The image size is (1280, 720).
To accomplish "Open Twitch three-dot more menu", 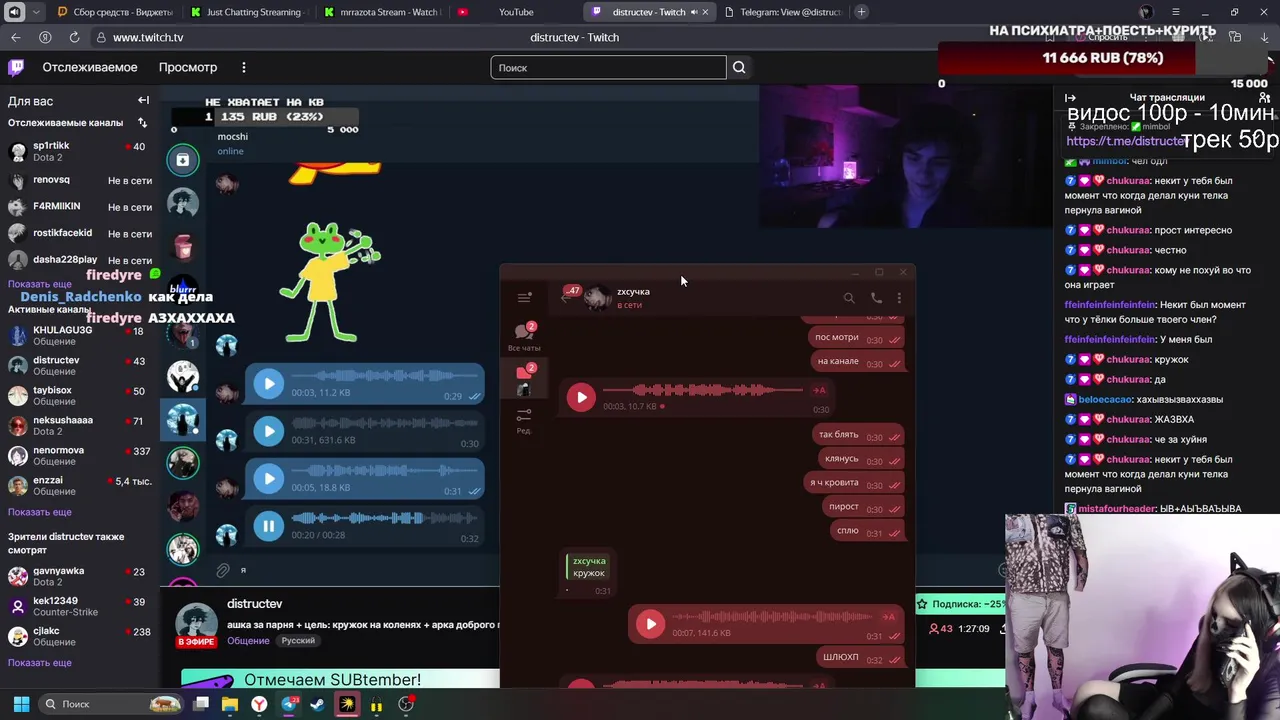I will click(243, 67).
